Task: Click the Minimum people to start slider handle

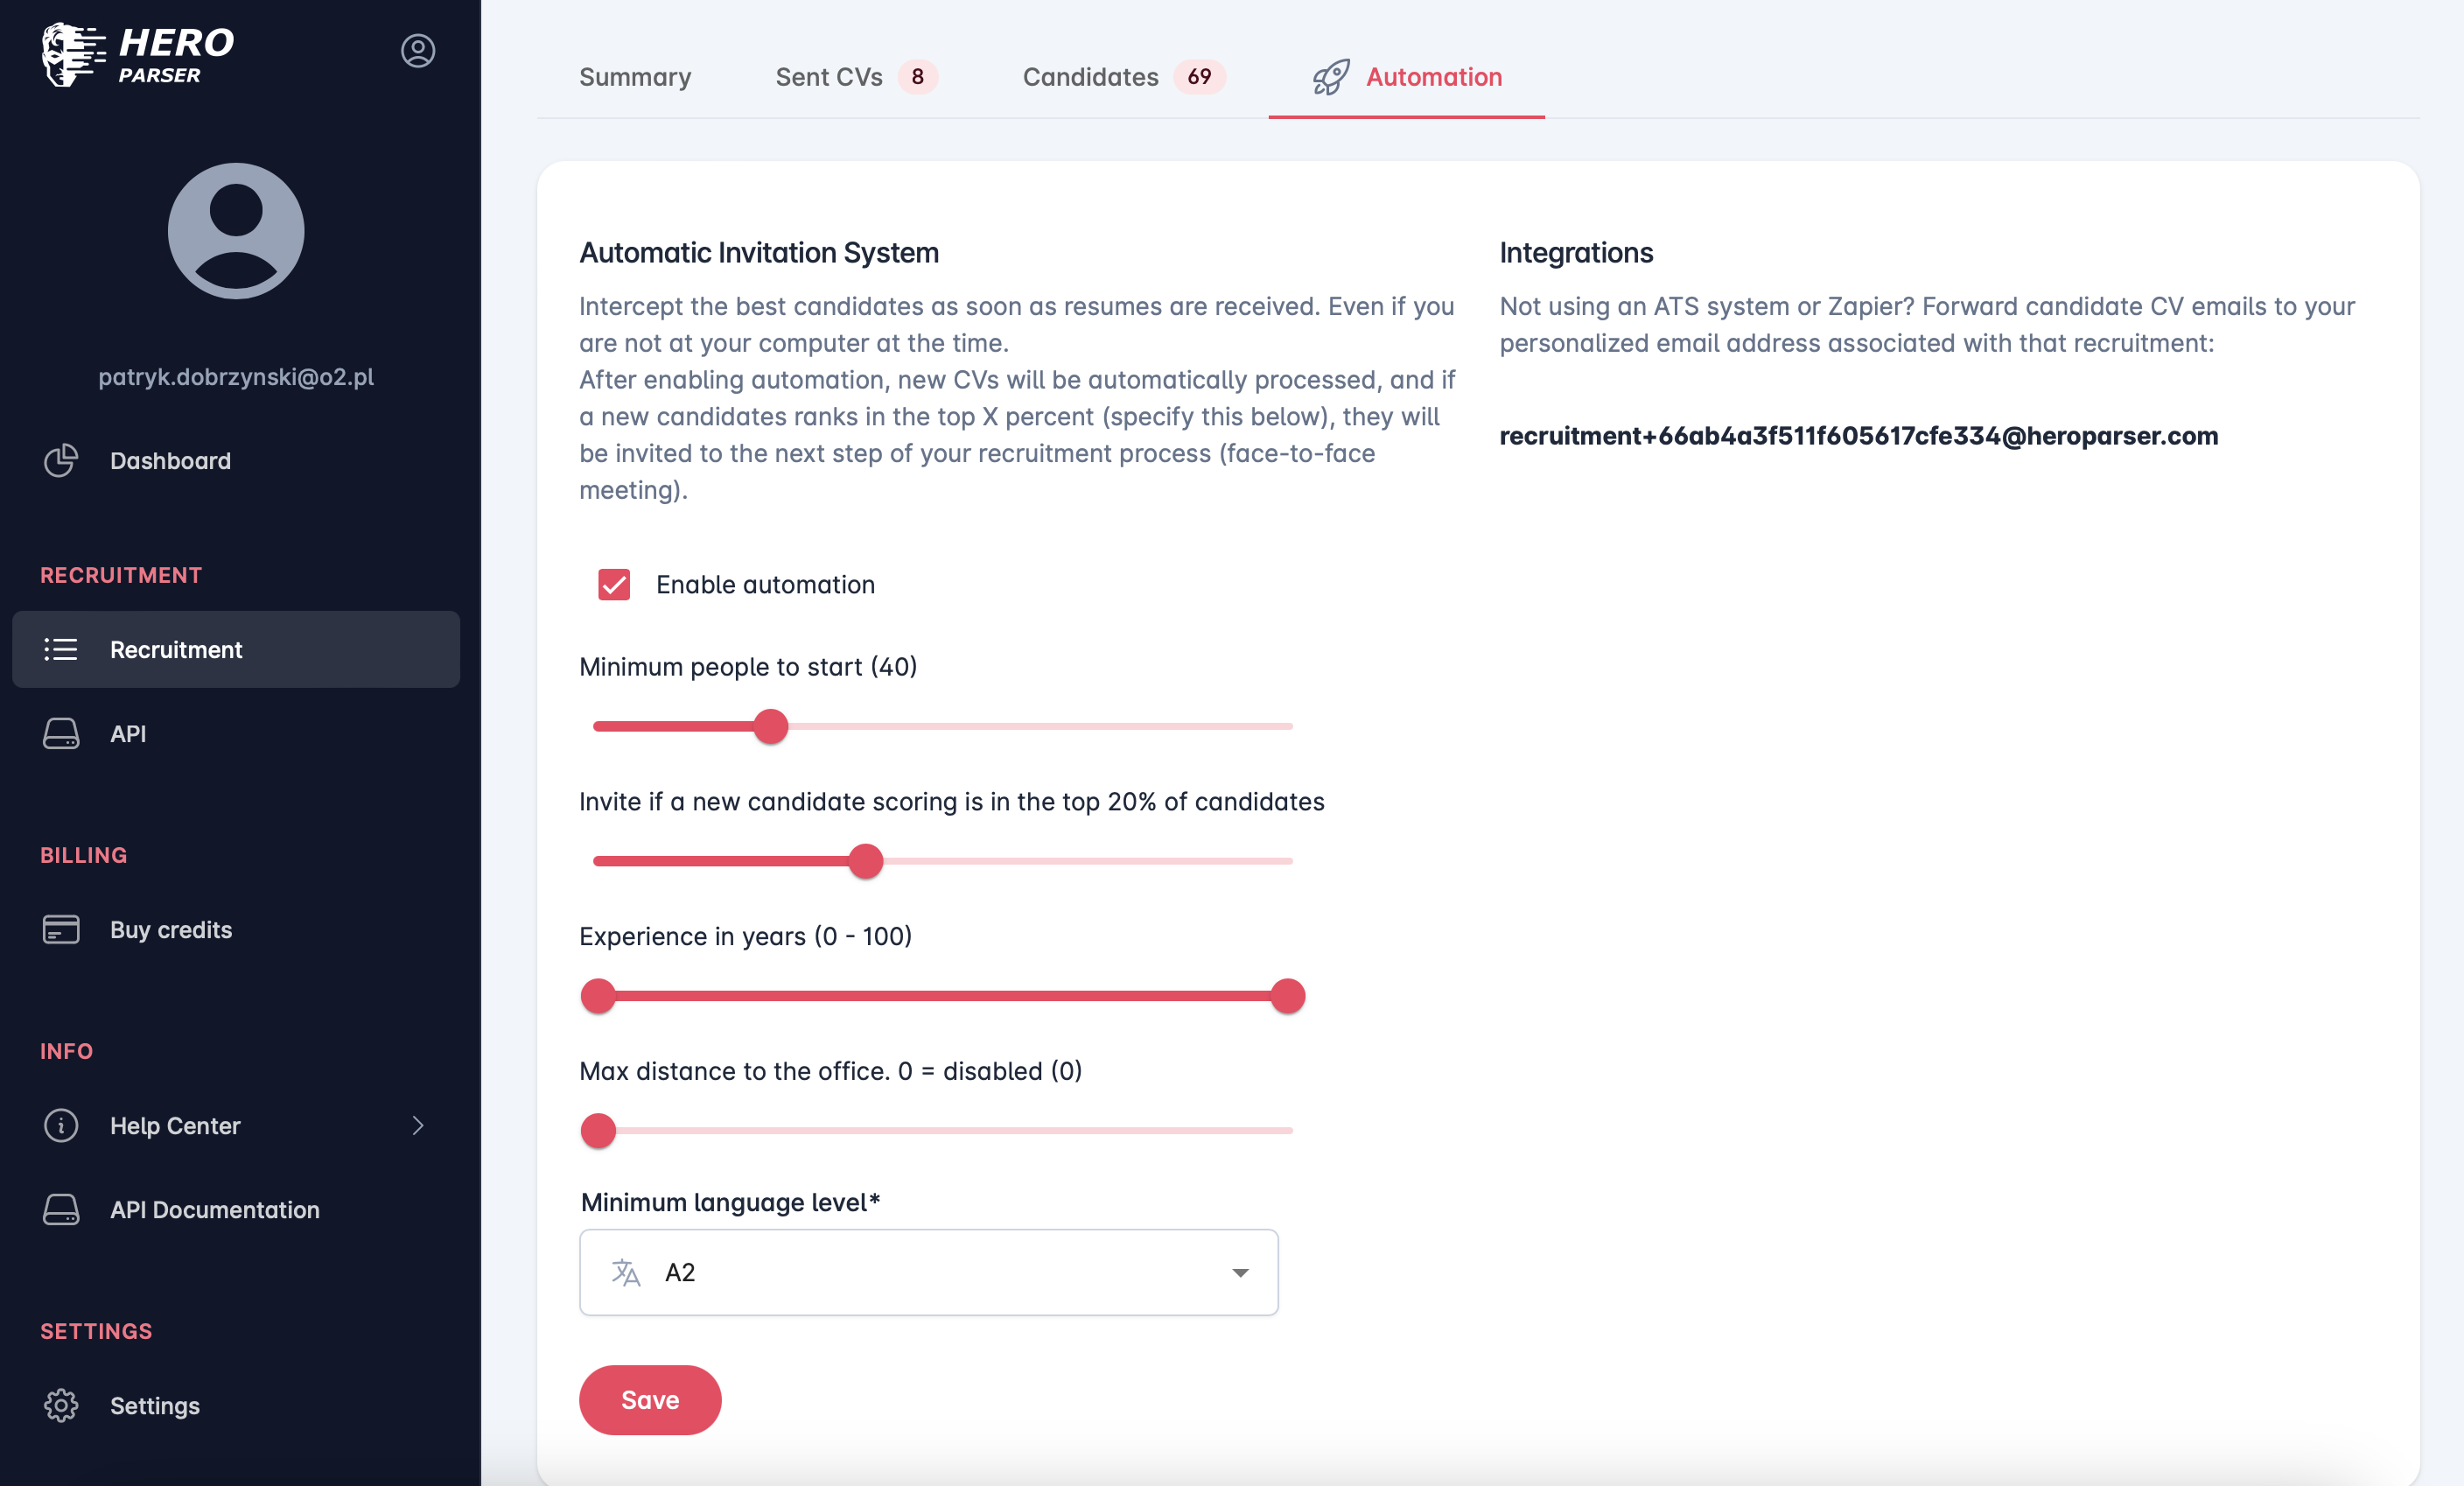Action: (771, 726)
